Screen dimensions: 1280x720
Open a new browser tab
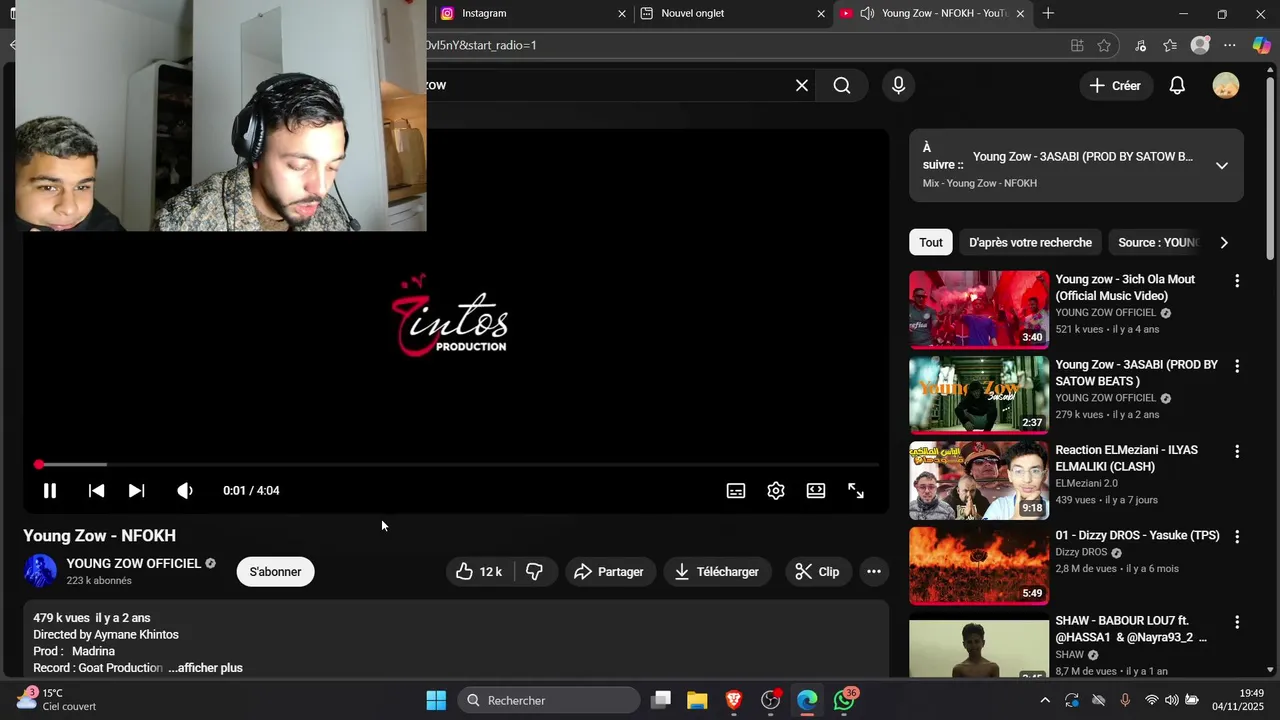(x=1048, y=14)
